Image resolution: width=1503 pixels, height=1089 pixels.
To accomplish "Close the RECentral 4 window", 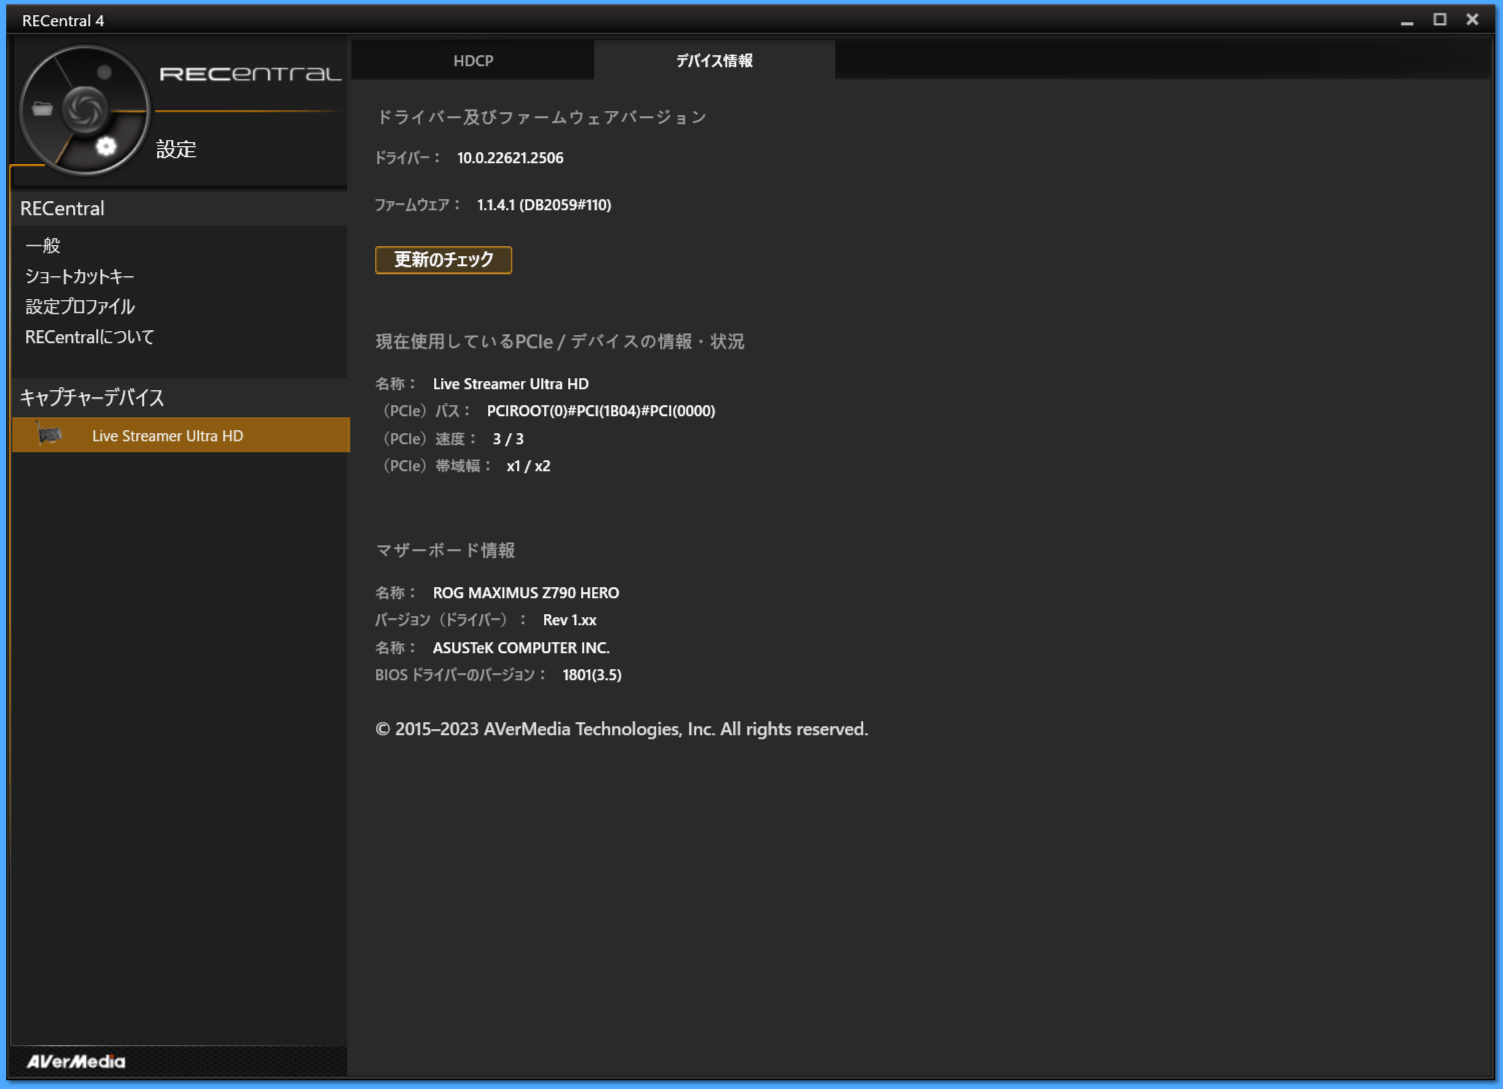I will tap(1472, 19).
